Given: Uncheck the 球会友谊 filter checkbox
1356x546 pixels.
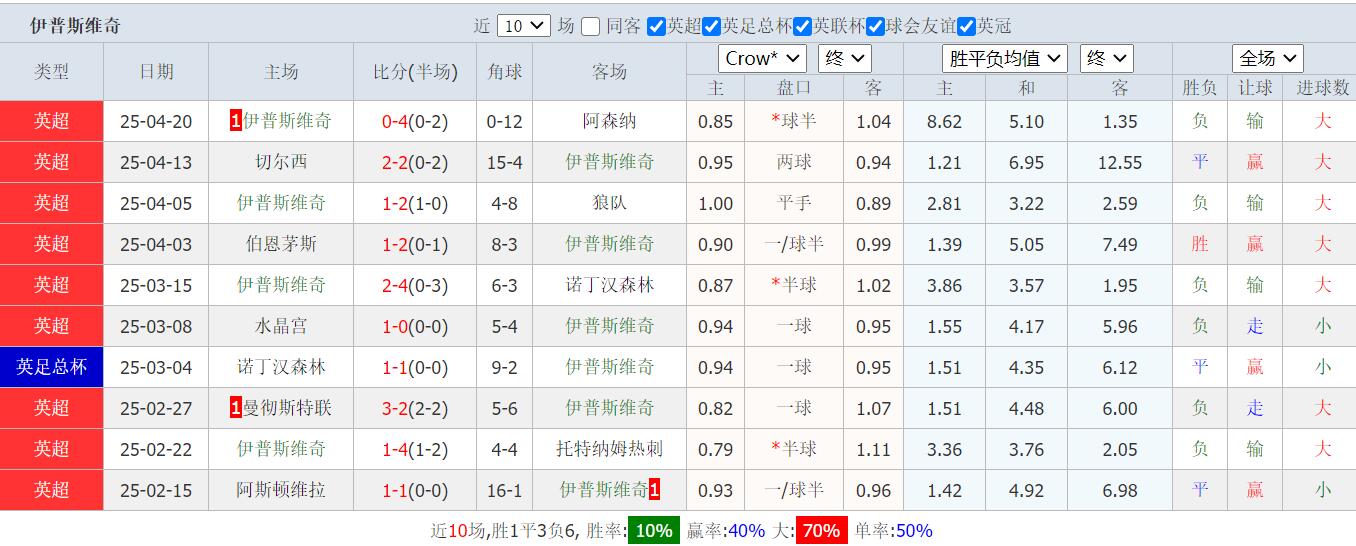Looking at the screenshot, I should tap(876, 26).
